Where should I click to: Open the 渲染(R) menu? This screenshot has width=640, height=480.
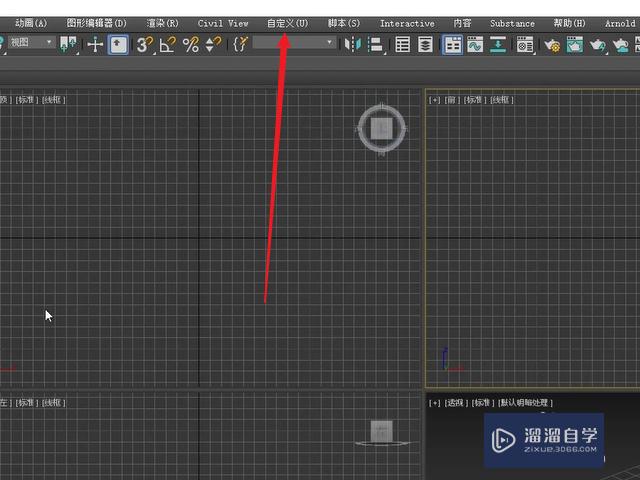click(162, 23)
